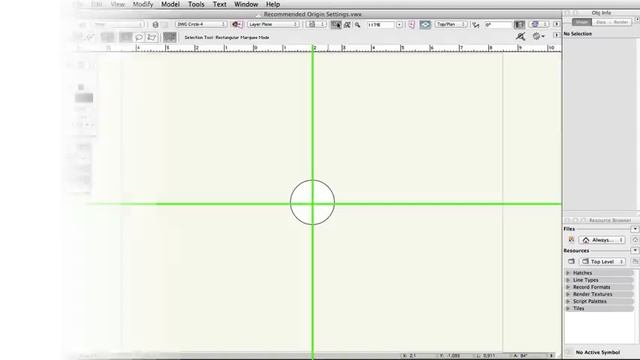Select the lasso marquee mode
This screenshot has height=360, width=640.
[x=139, y=37]
